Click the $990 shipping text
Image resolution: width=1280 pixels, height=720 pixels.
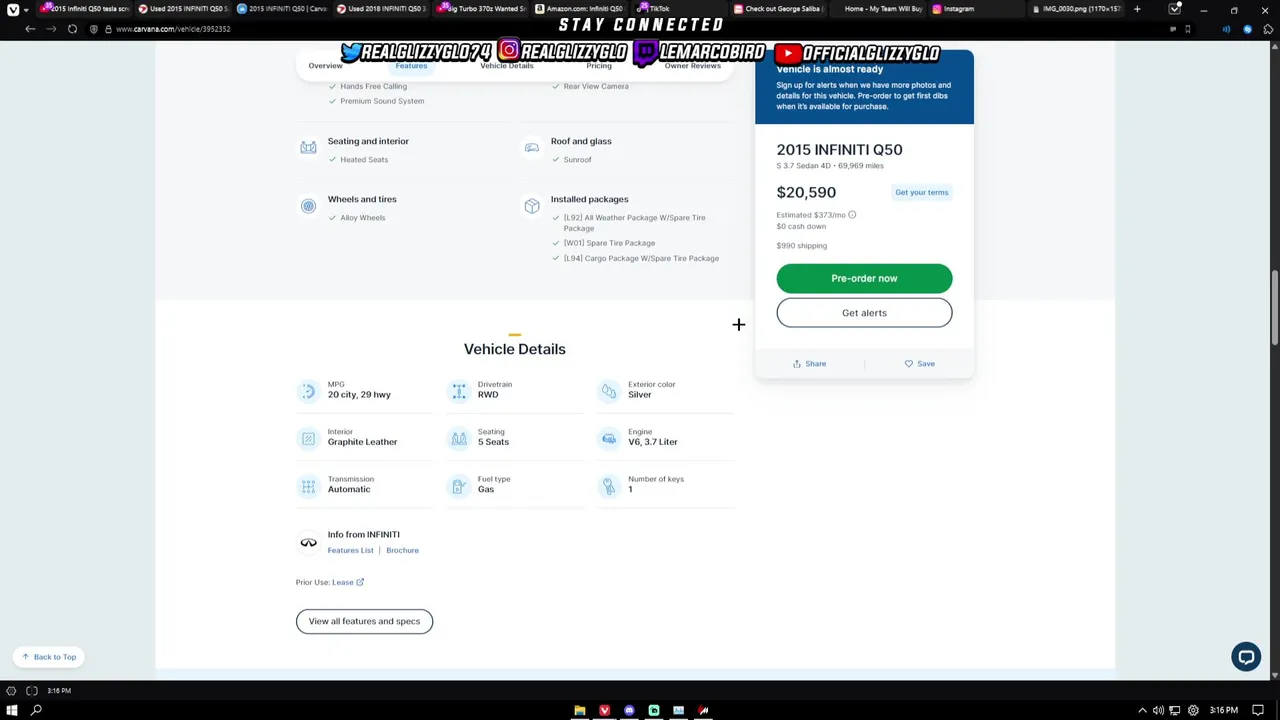point(801,246)
